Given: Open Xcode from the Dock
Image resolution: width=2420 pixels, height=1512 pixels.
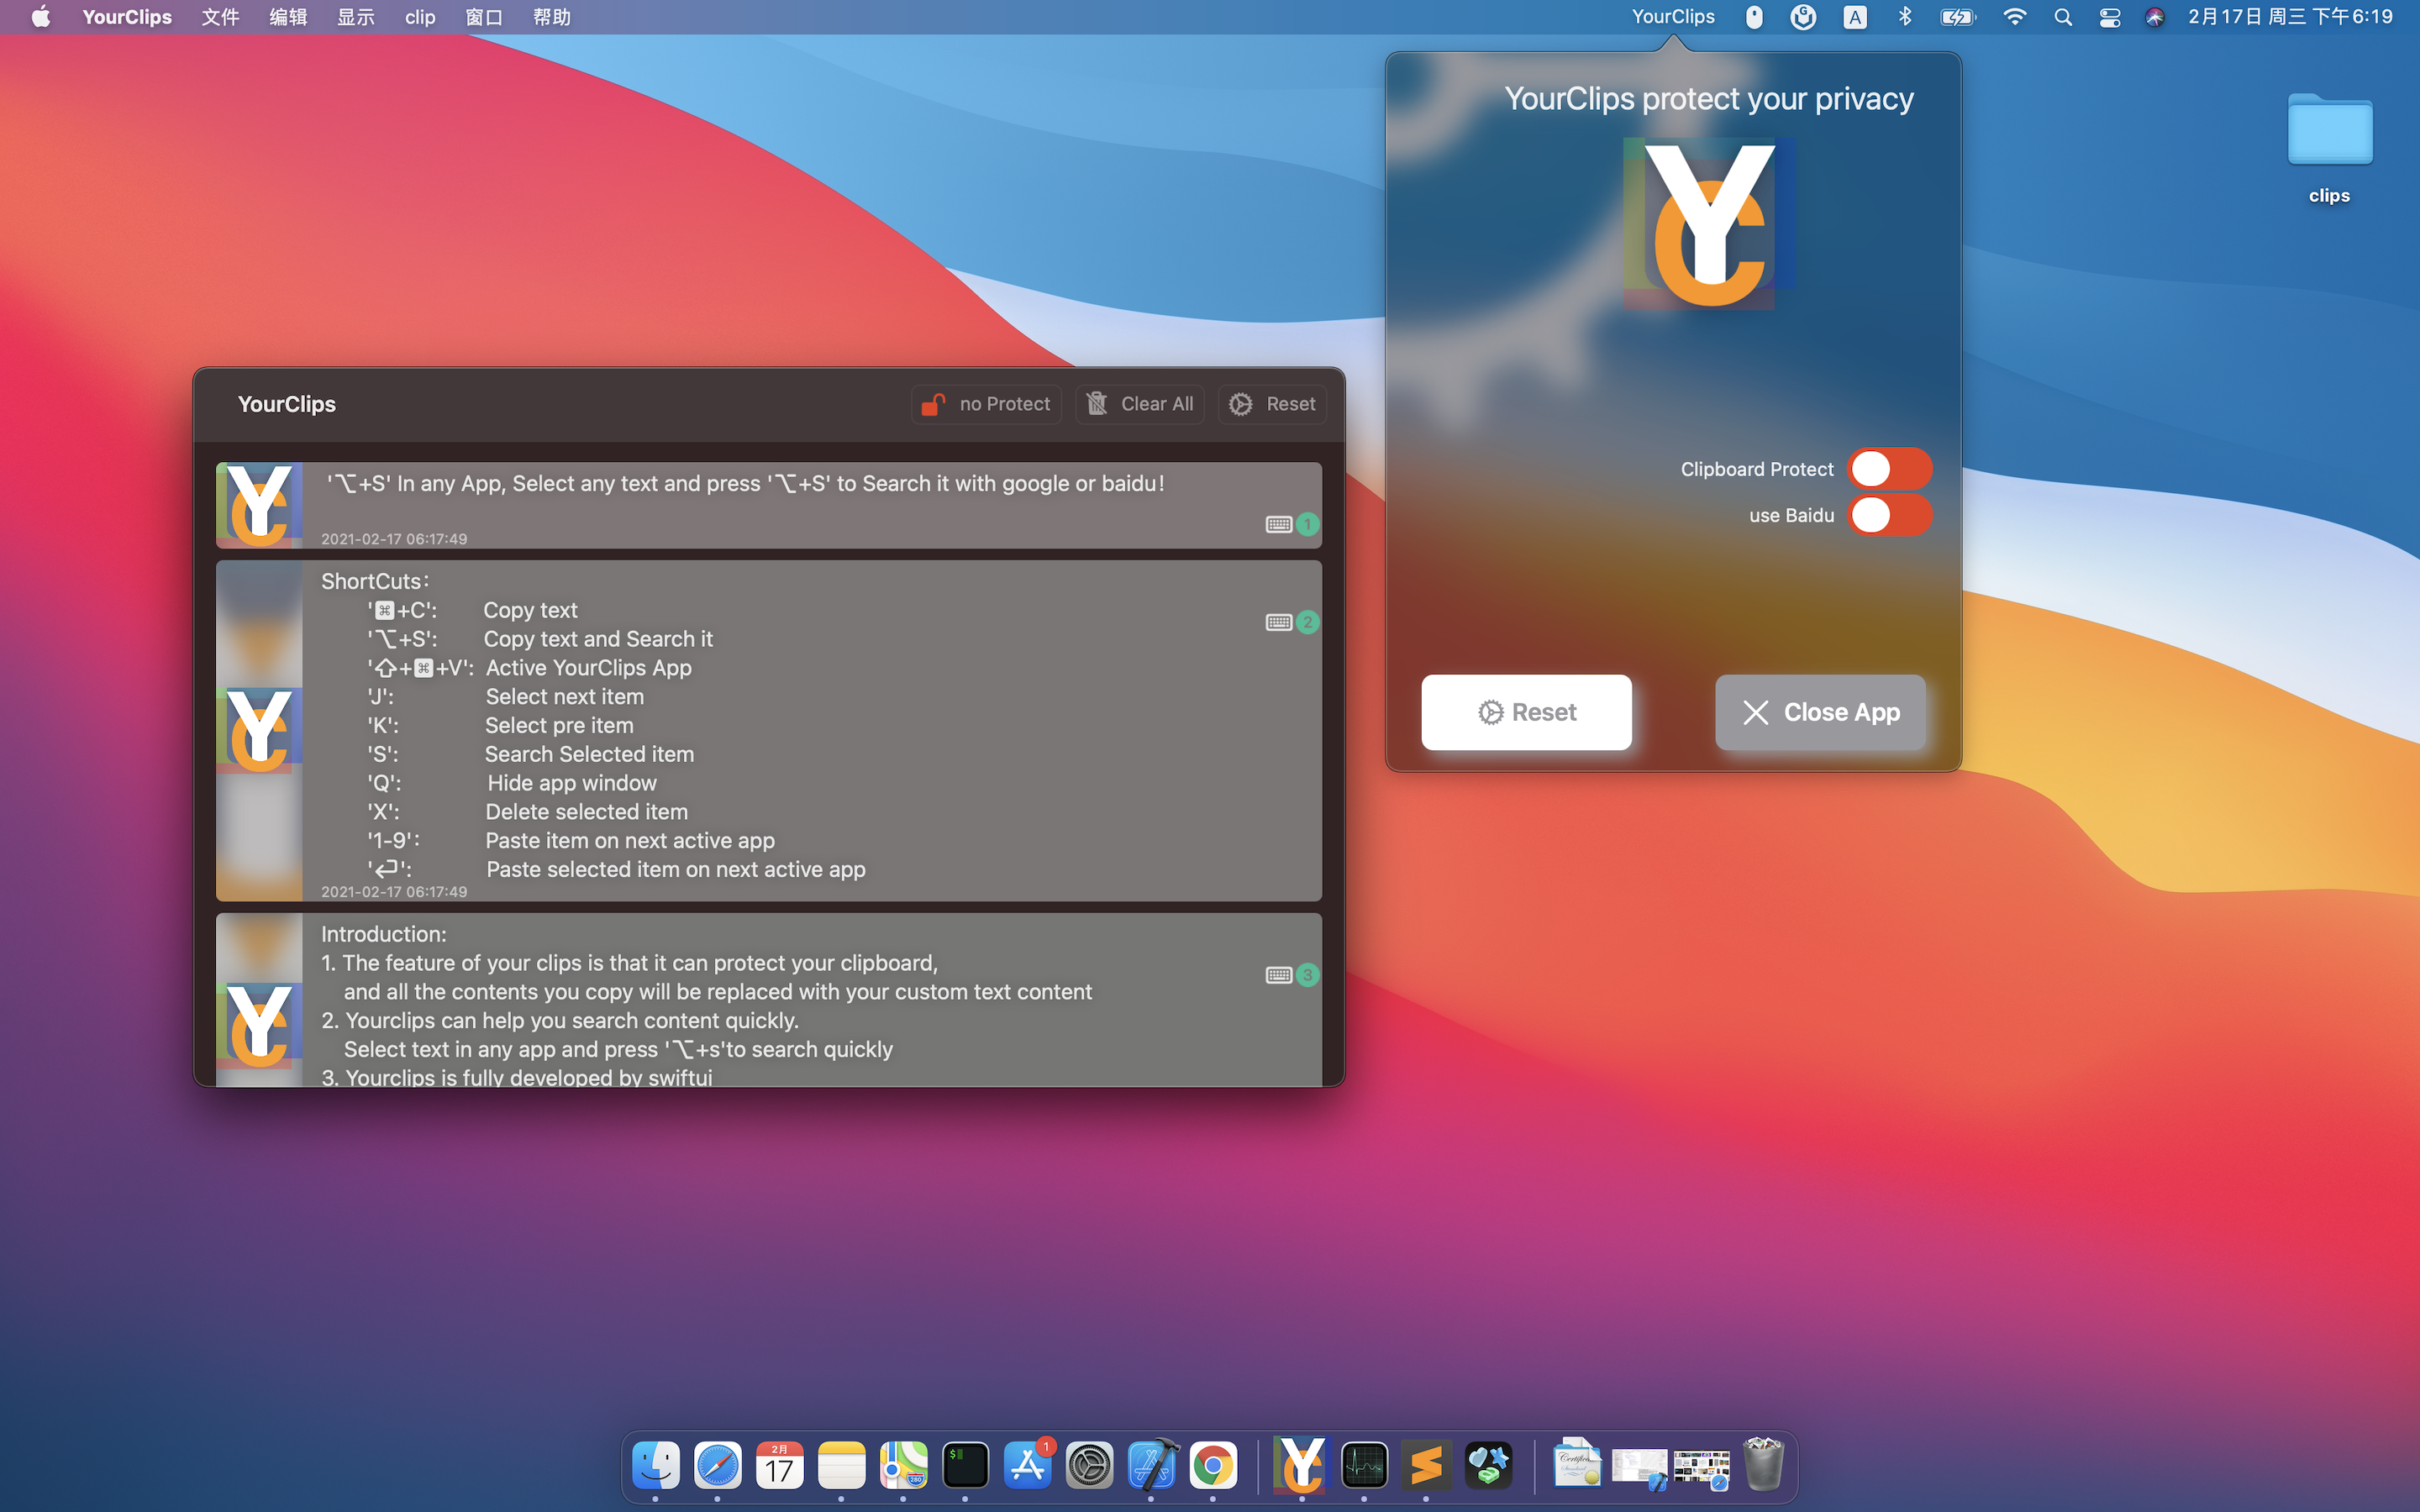Looking at the screenshot, I should [1151, 1466].
